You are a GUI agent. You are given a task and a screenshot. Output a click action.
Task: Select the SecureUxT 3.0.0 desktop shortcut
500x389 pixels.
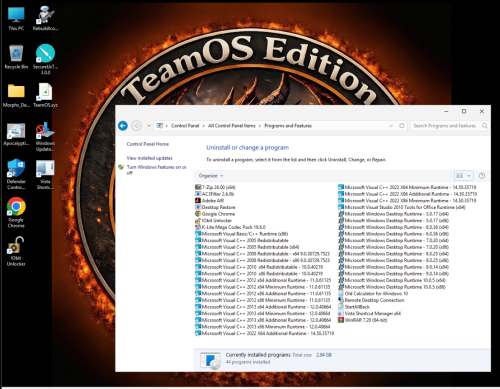[x=45, y=59]
